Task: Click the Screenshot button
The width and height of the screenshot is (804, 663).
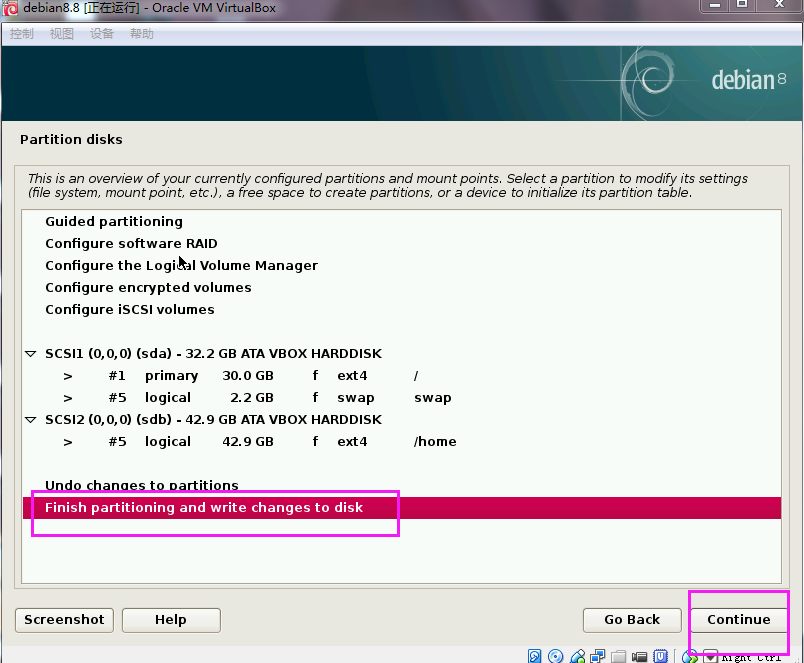Action: click(64, 620)
